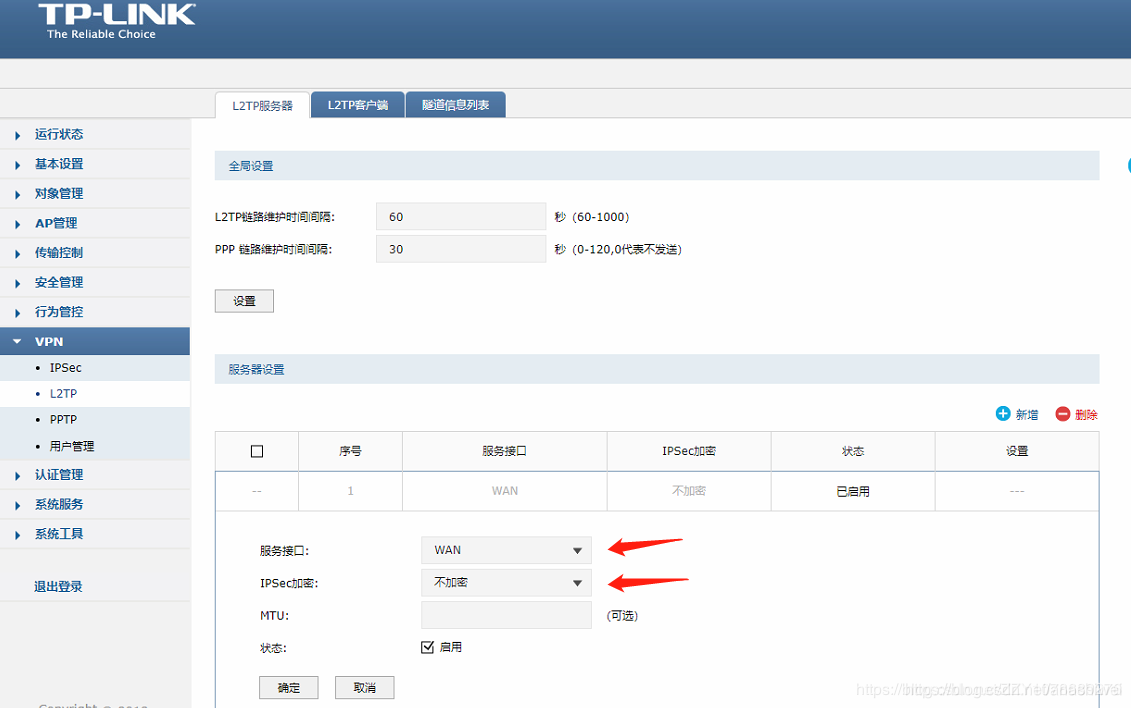The height and width of the screenshot is (708, 1131).
Task: Click the 取消 cancel button
Action: tap(364, 687)
